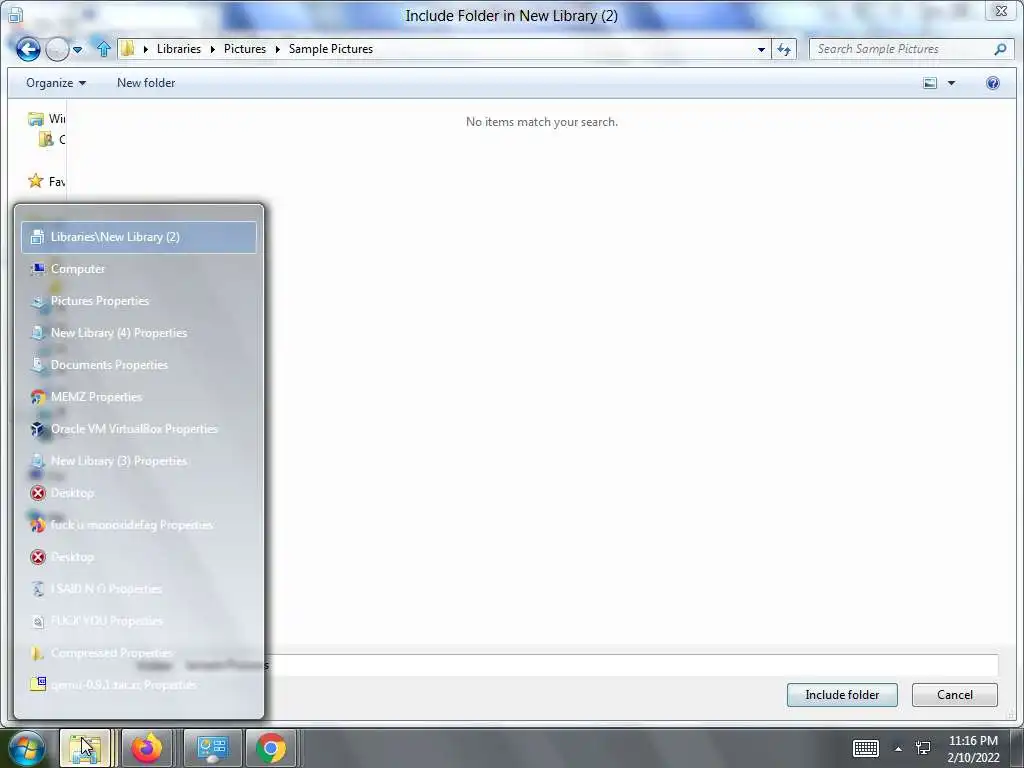Click Libraries in the address breadcrumb
This screenshot has height=768, width=1024.
(178, 49)
